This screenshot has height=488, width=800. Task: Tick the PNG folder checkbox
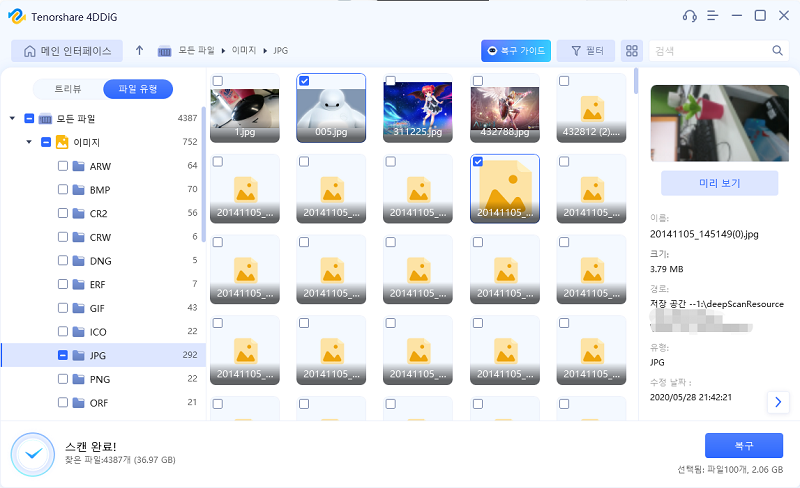(x=63, y=379)
